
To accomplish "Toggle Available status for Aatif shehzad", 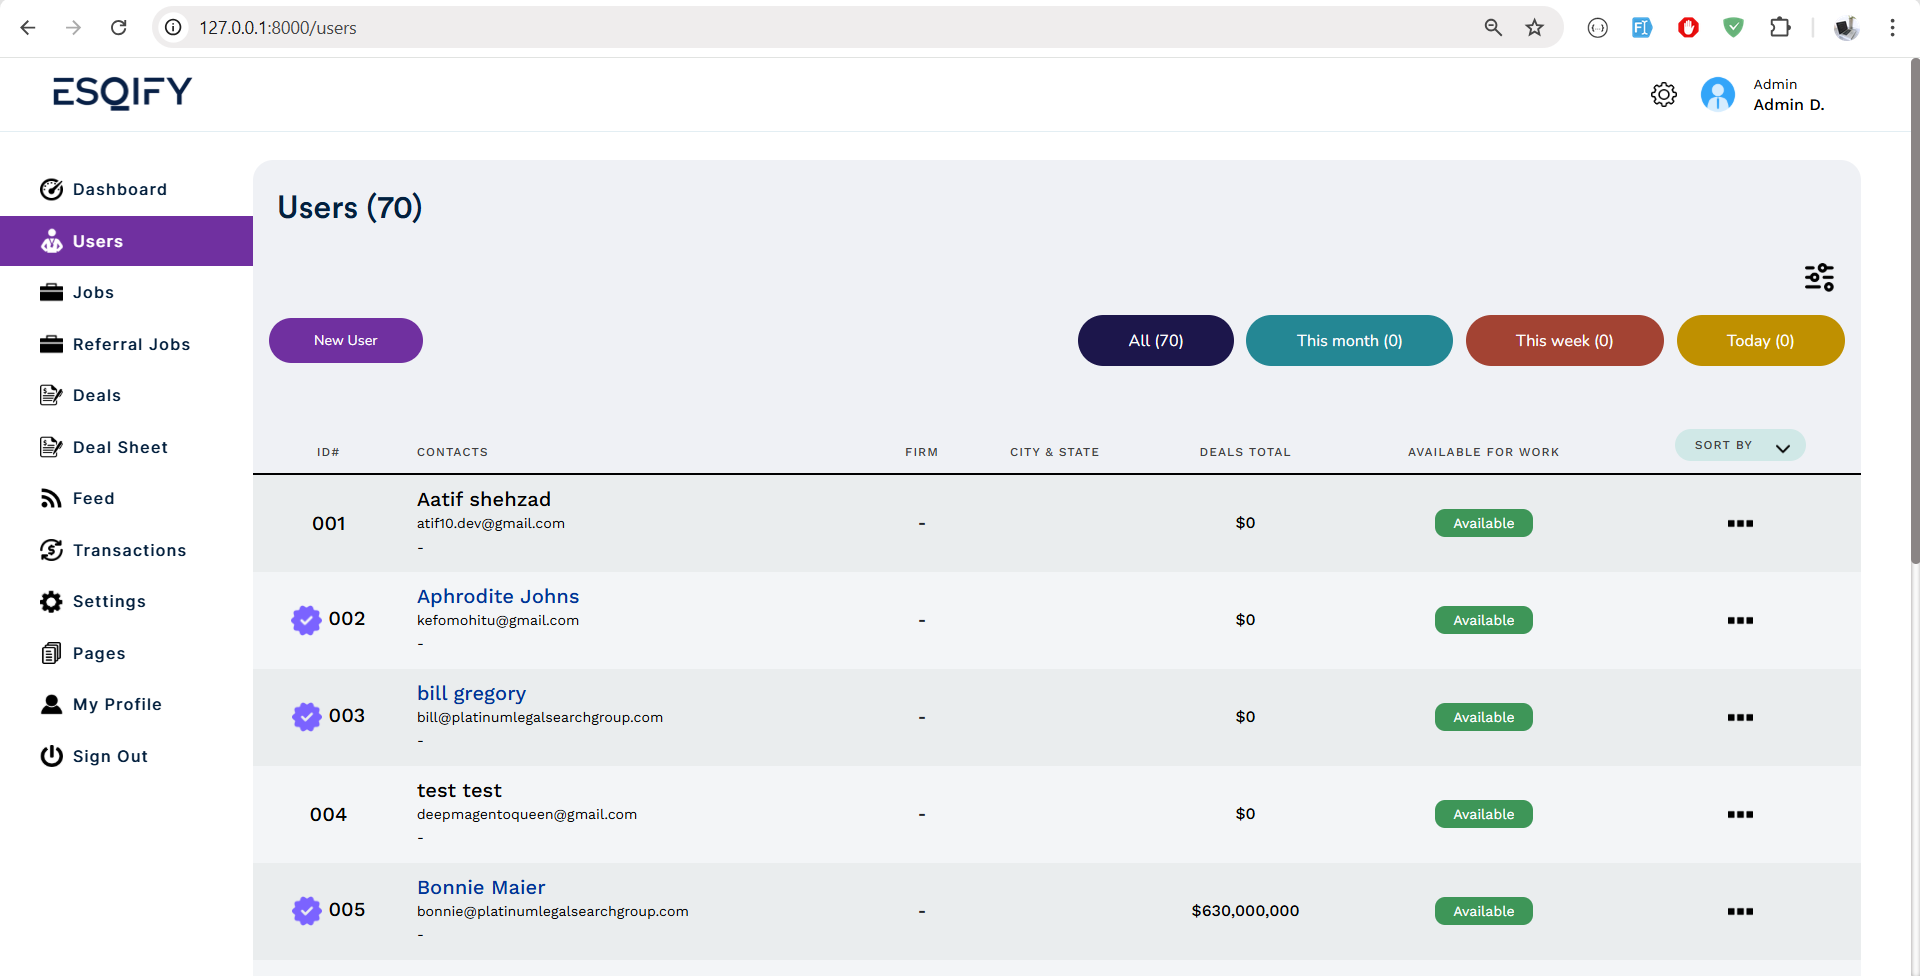I will click(1483, 523).
